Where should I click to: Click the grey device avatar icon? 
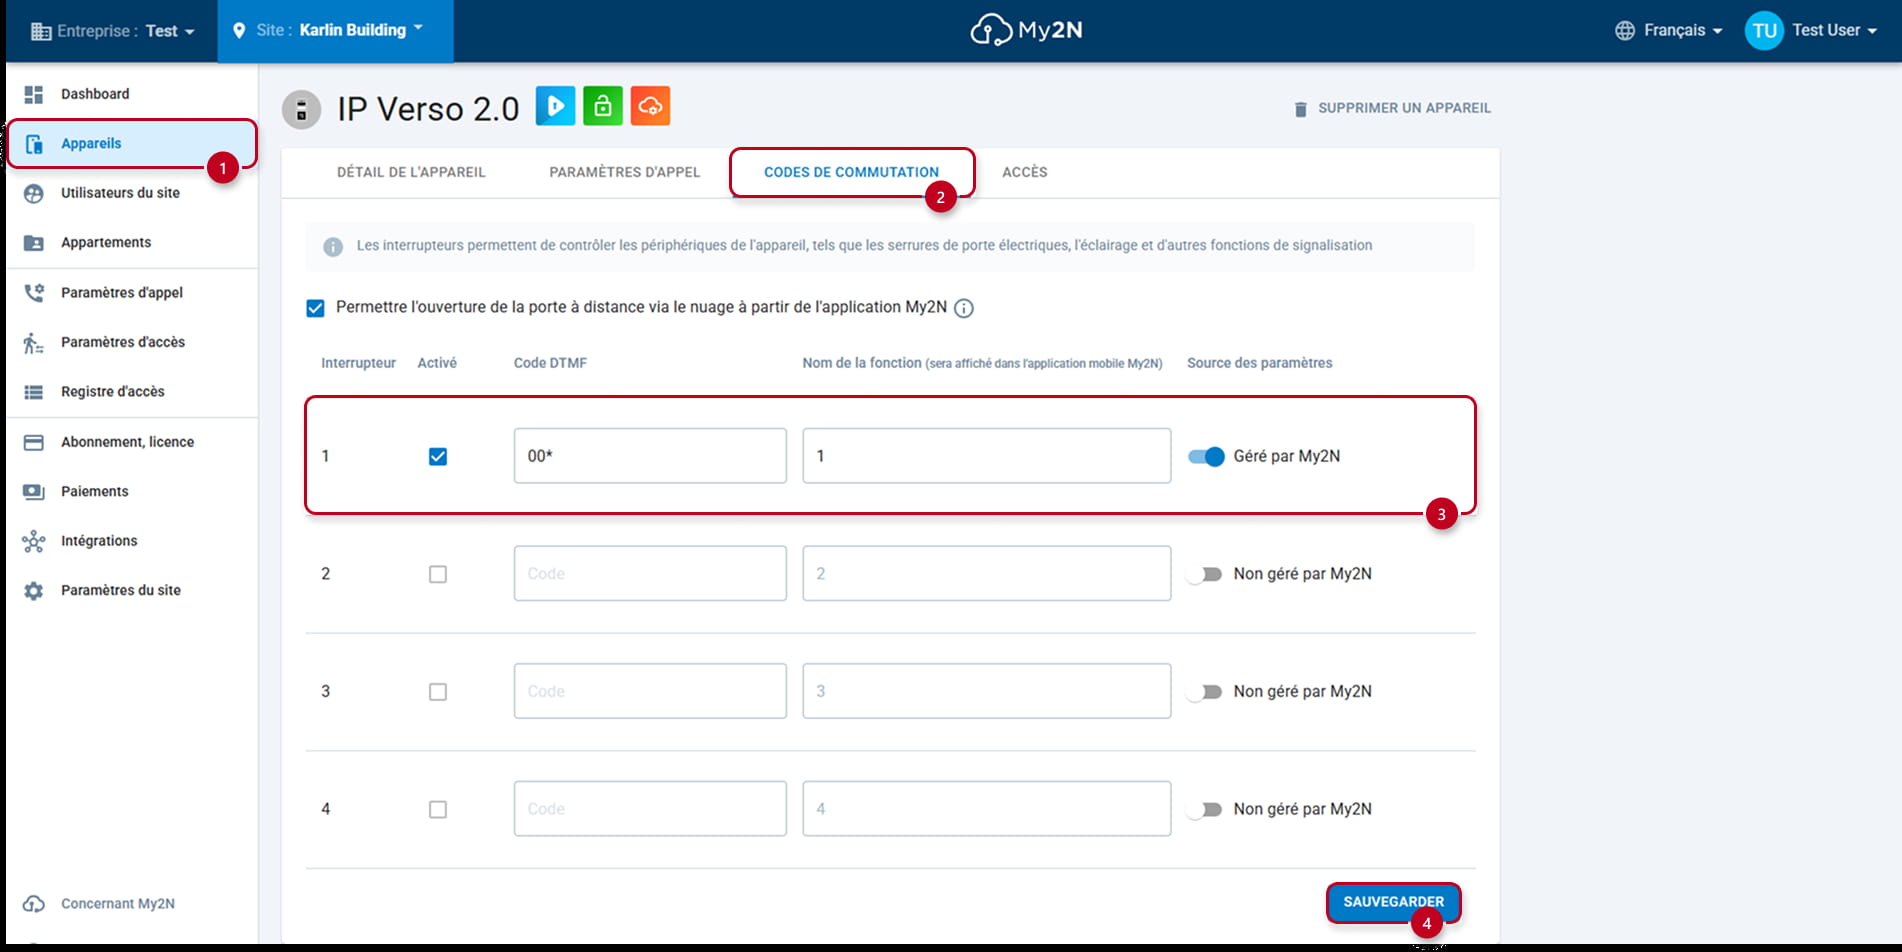pos(301,109)
